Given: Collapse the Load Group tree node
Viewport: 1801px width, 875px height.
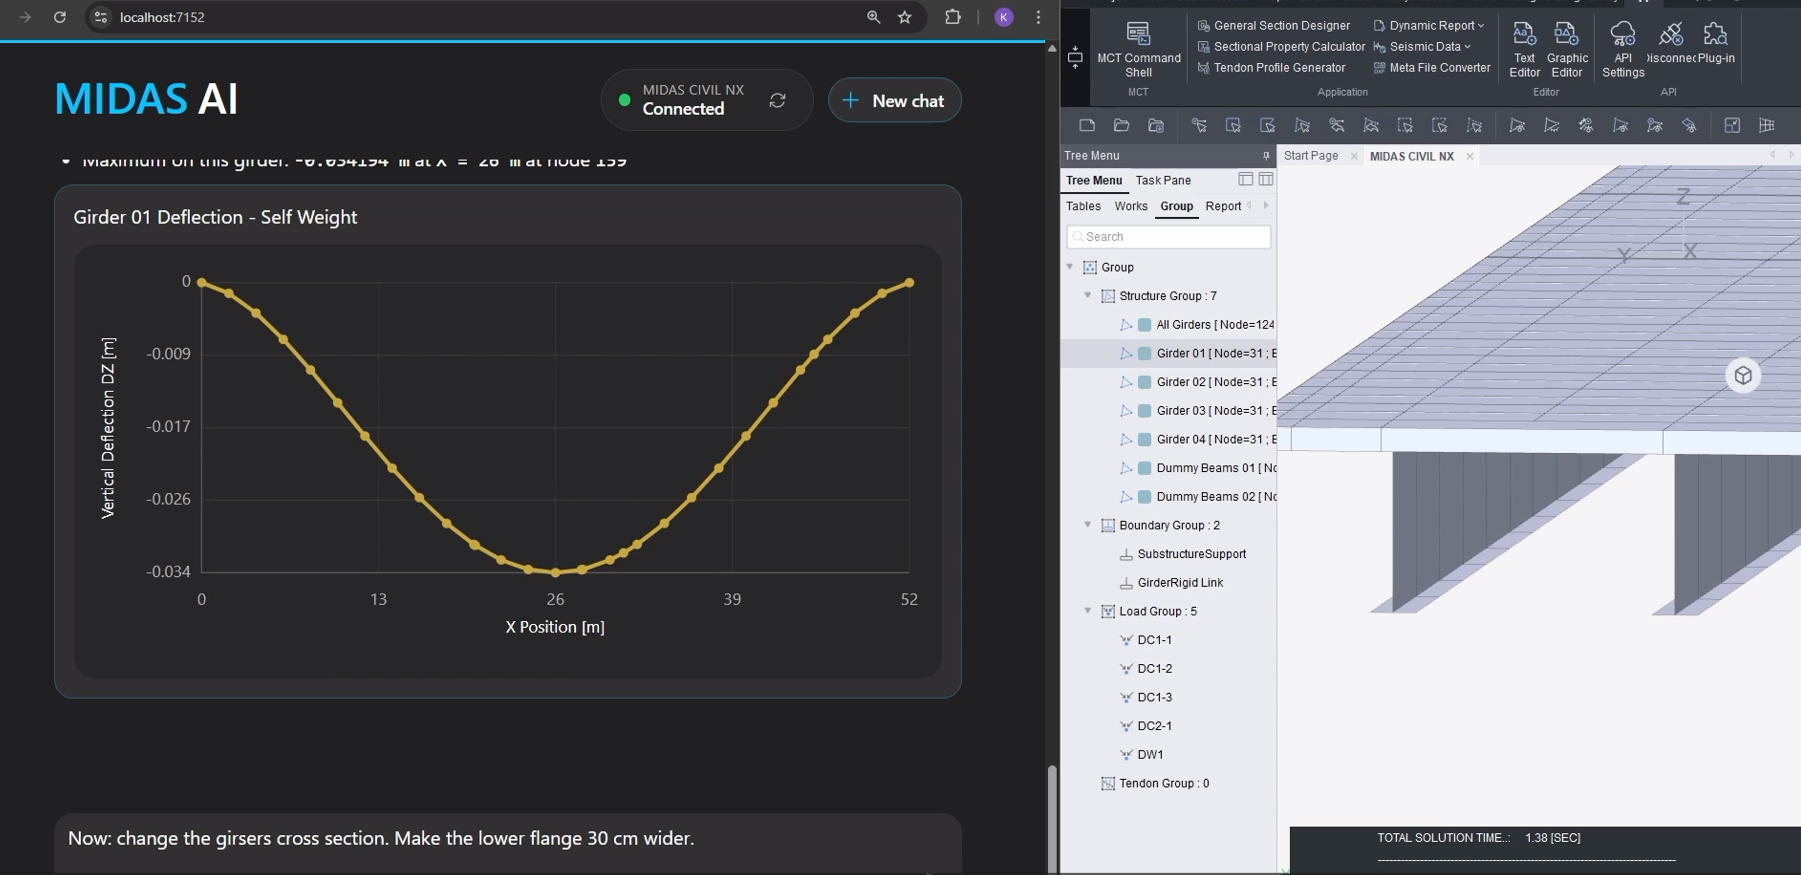Looking at the screenshot, I should click(1088, 611).
